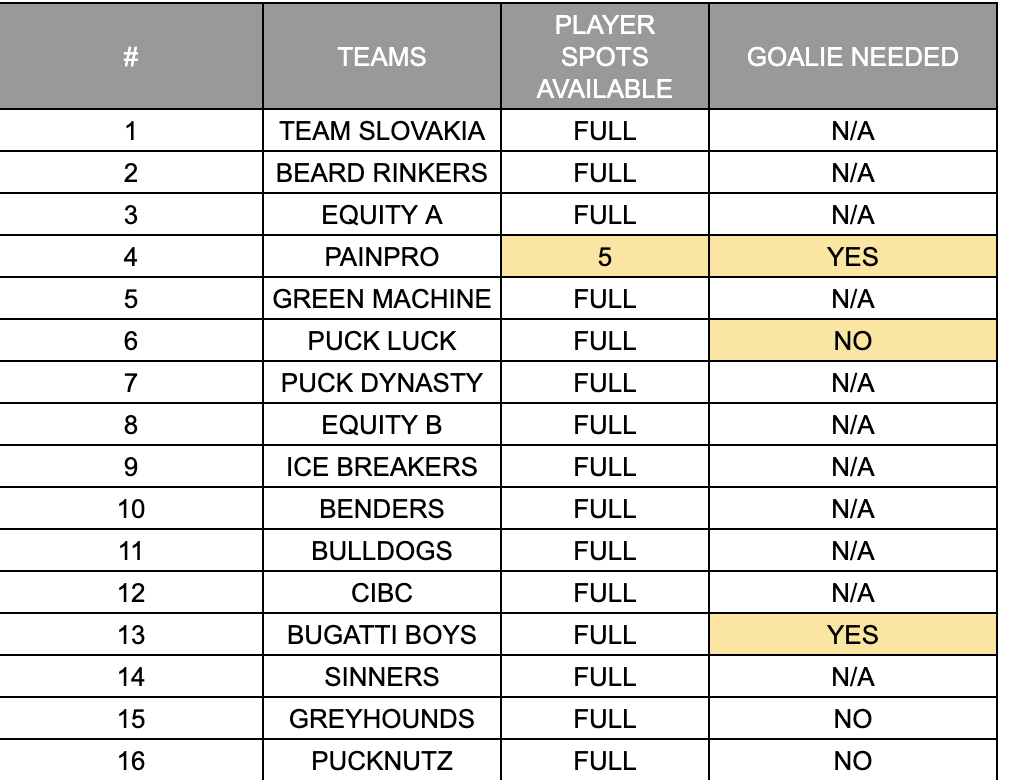The height and width of the screenshot is (780, 1010).
Task: Click the highlighted YES cell for BUGATTI BOYS
Action: (852, 635)
